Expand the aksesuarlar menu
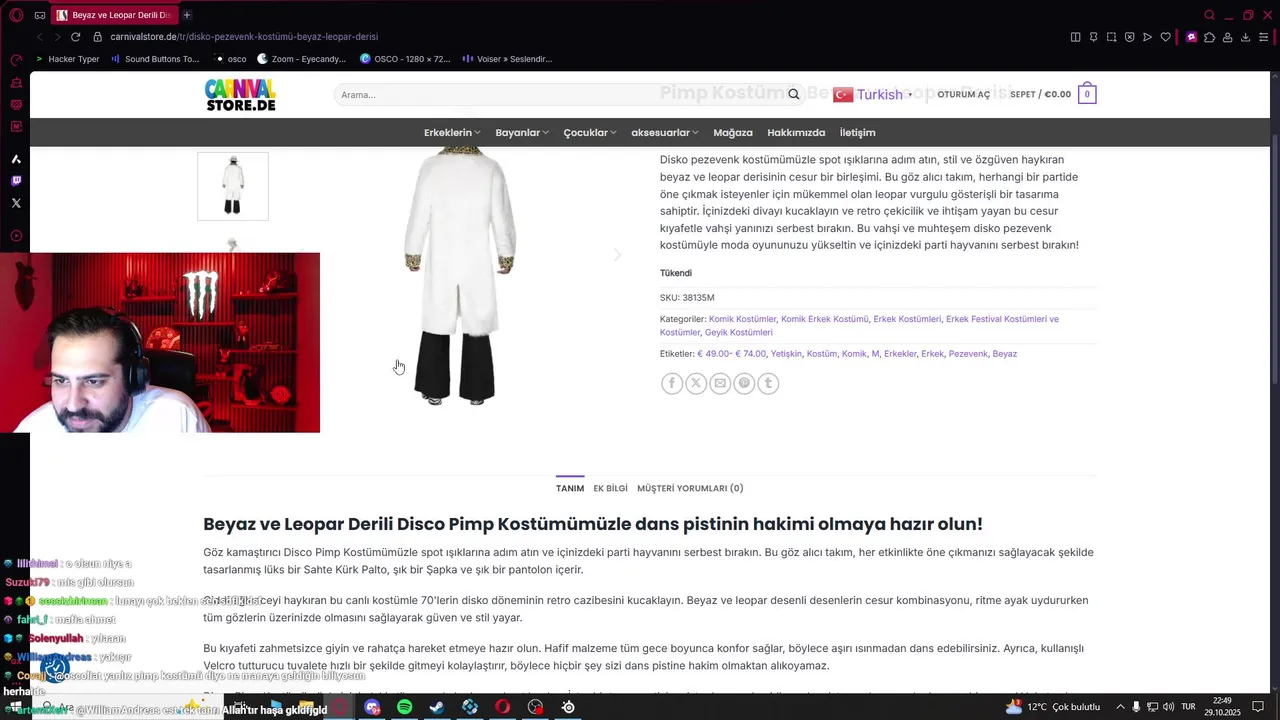 click(665, 132)
